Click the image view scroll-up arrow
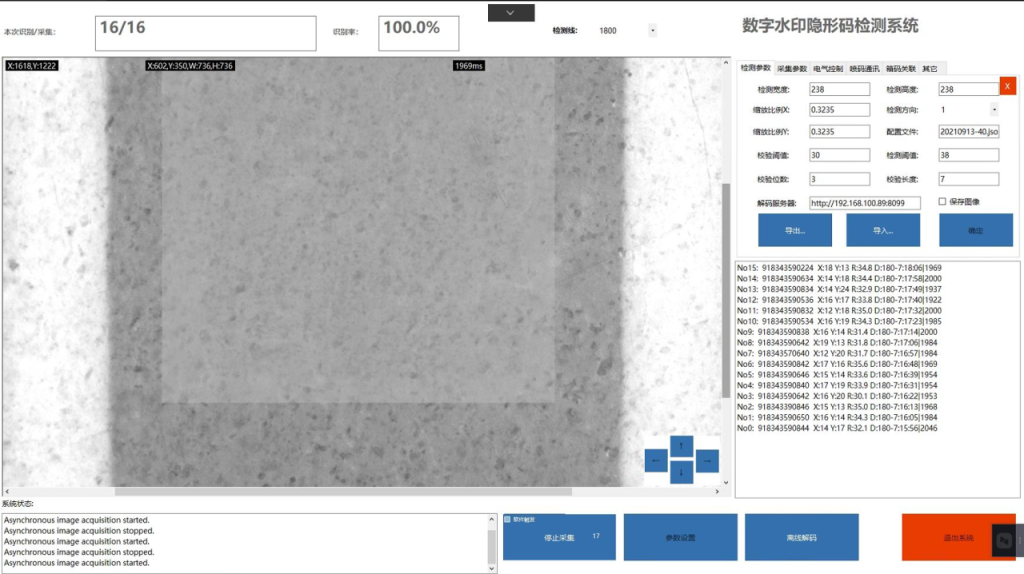 tap(726, 63)
